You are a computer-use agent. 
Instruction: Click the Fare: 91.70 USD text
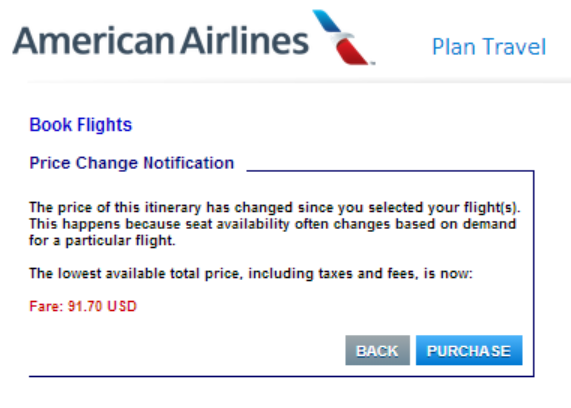pyautogui.click(x=83, y=306)
